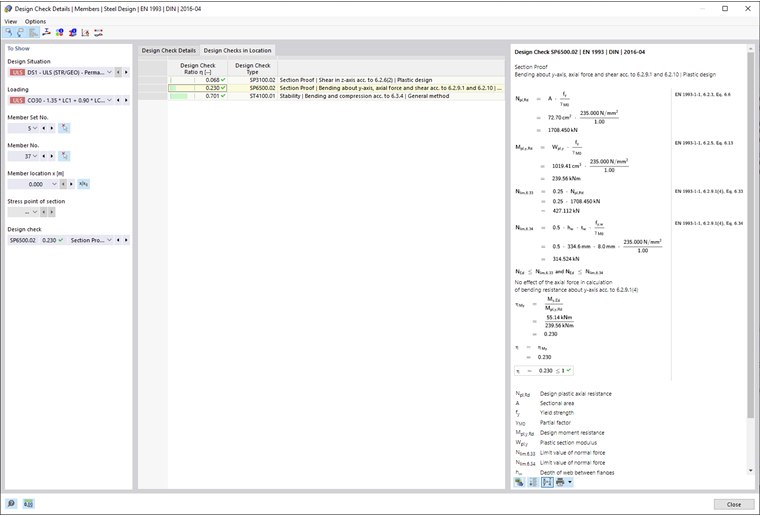Screen dimensions: 760x517
Task: Go to next Loading entry
Action: (x=126, y=100)
